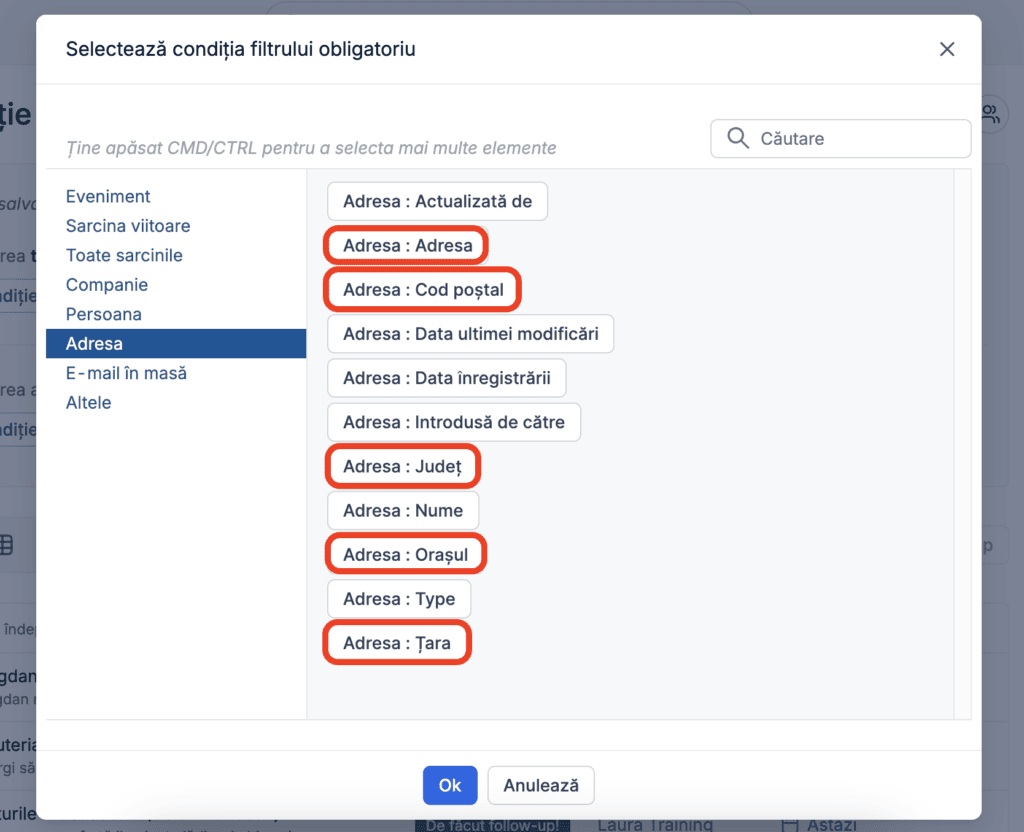Switch to the Persoana category
1024x832 pixels.
pyautogui.click(x=103, y=313)
